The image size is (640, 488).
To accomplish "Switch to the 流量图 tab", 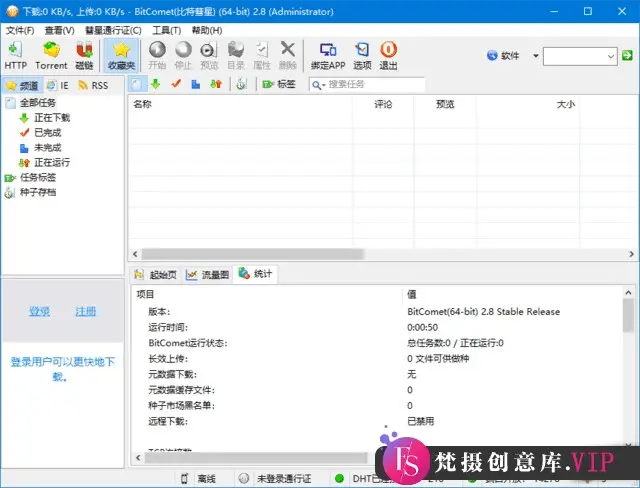I will (207, 275).
